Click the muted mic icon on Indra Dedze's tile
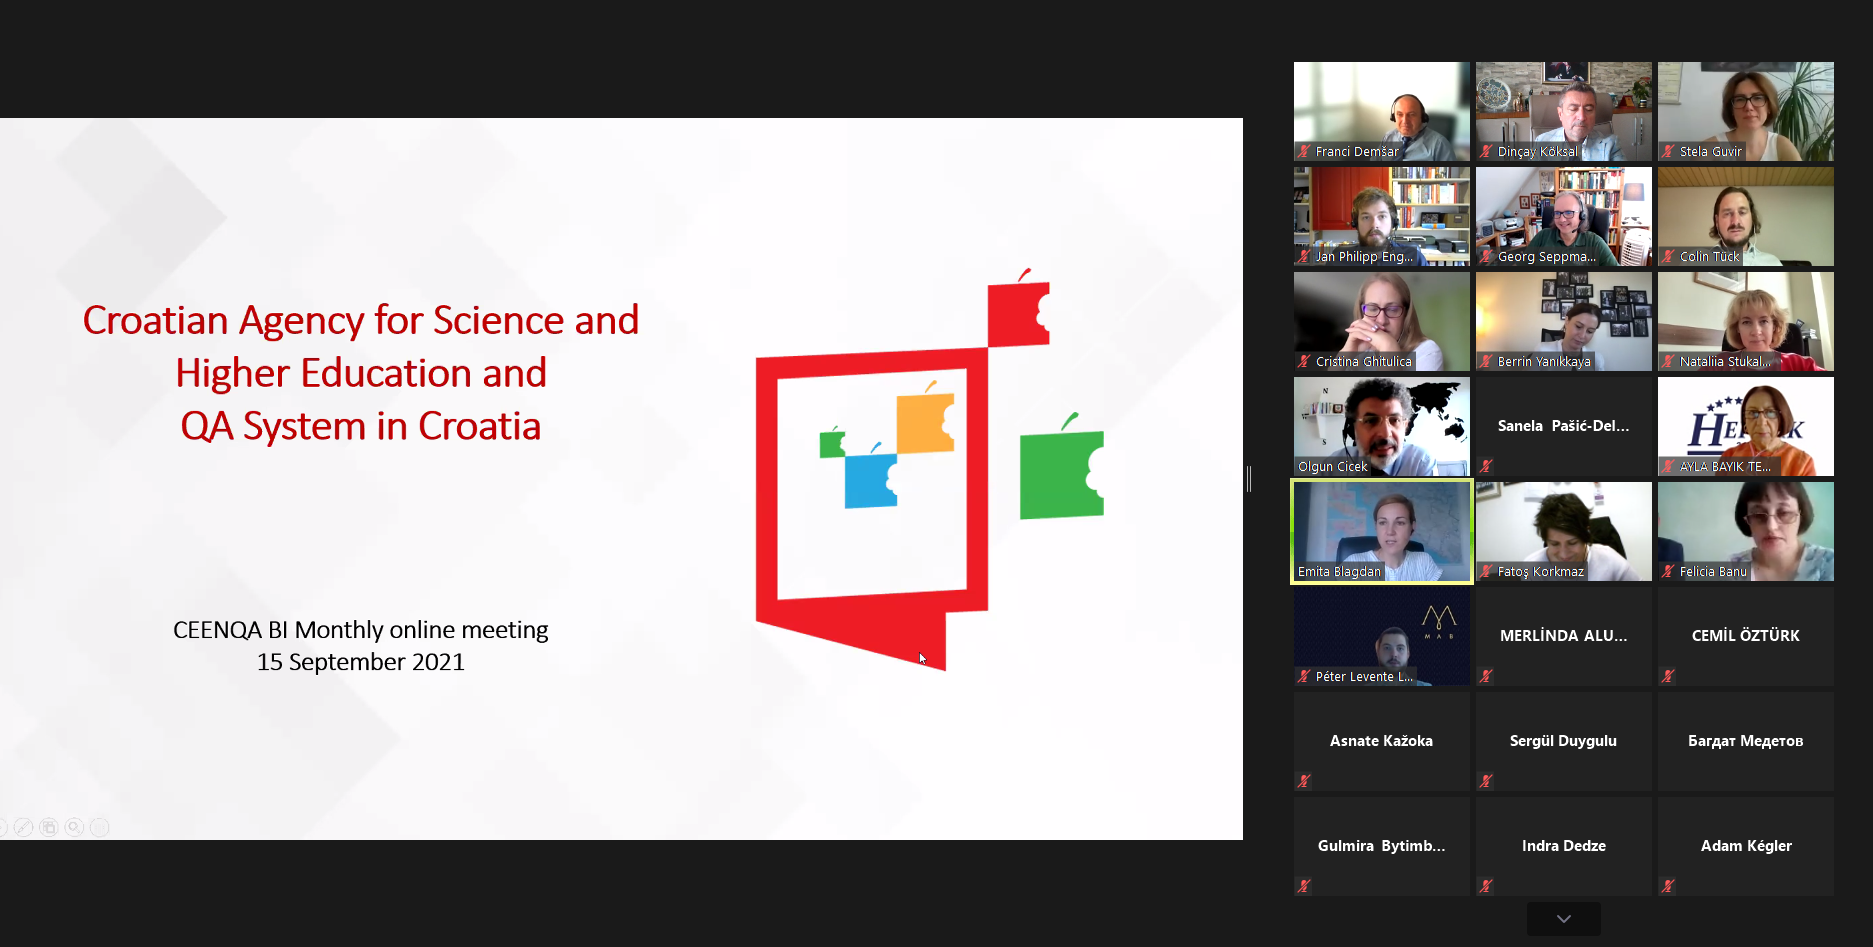The height and width of the screenshot is (947, 1873). tap(1486, 886)
